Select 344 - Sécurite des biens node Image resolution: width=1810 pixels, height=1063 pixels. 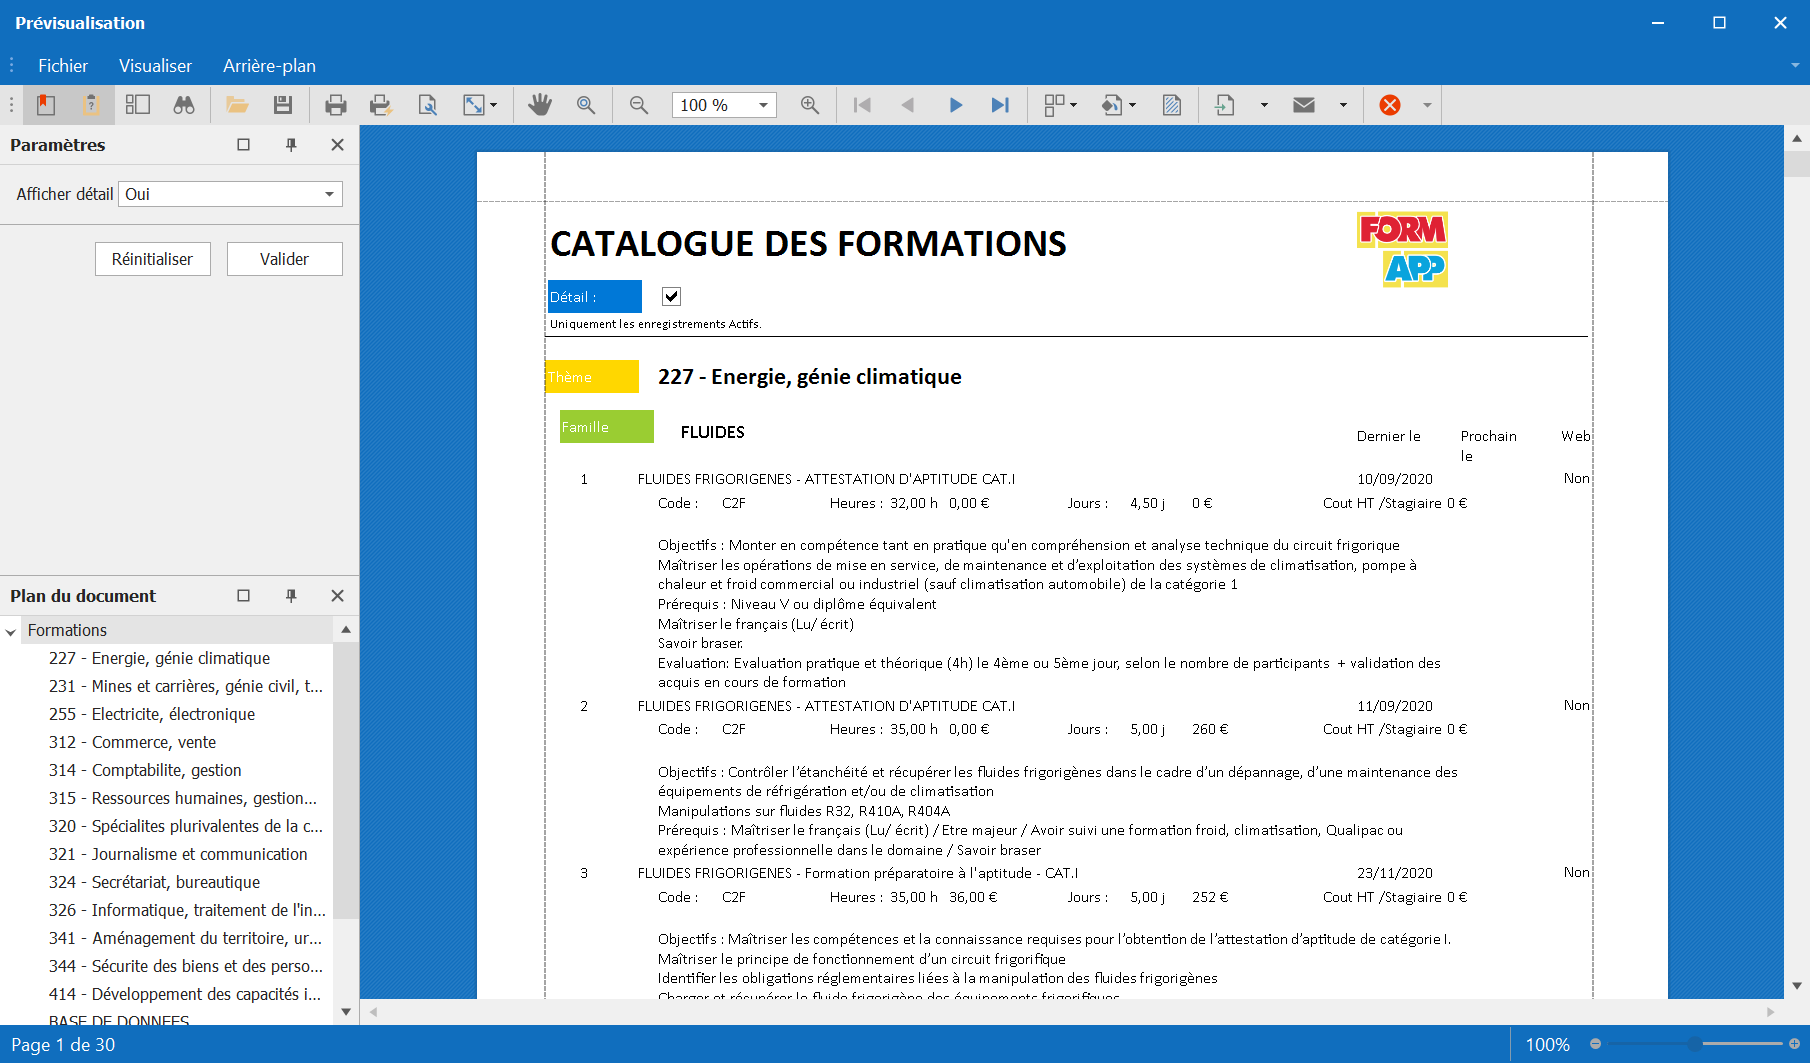point(186,966)
